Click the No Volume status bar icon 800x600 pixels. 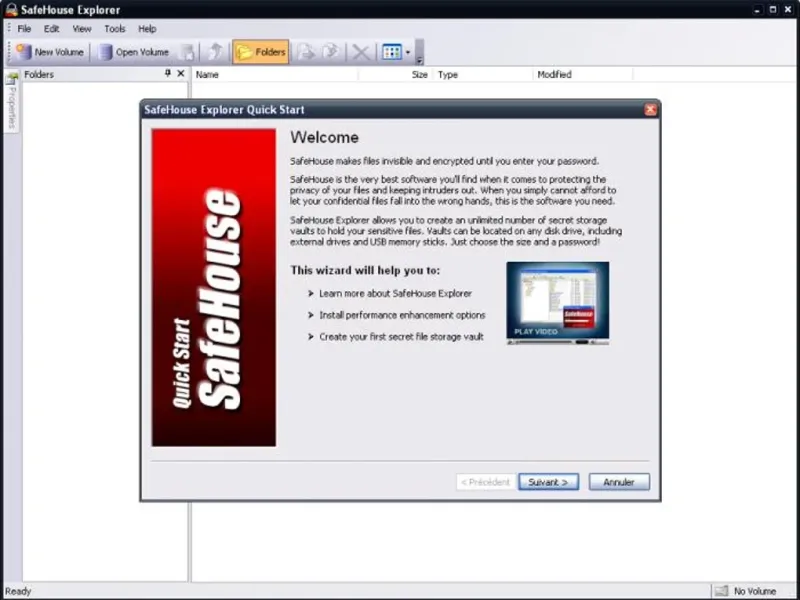721,591
